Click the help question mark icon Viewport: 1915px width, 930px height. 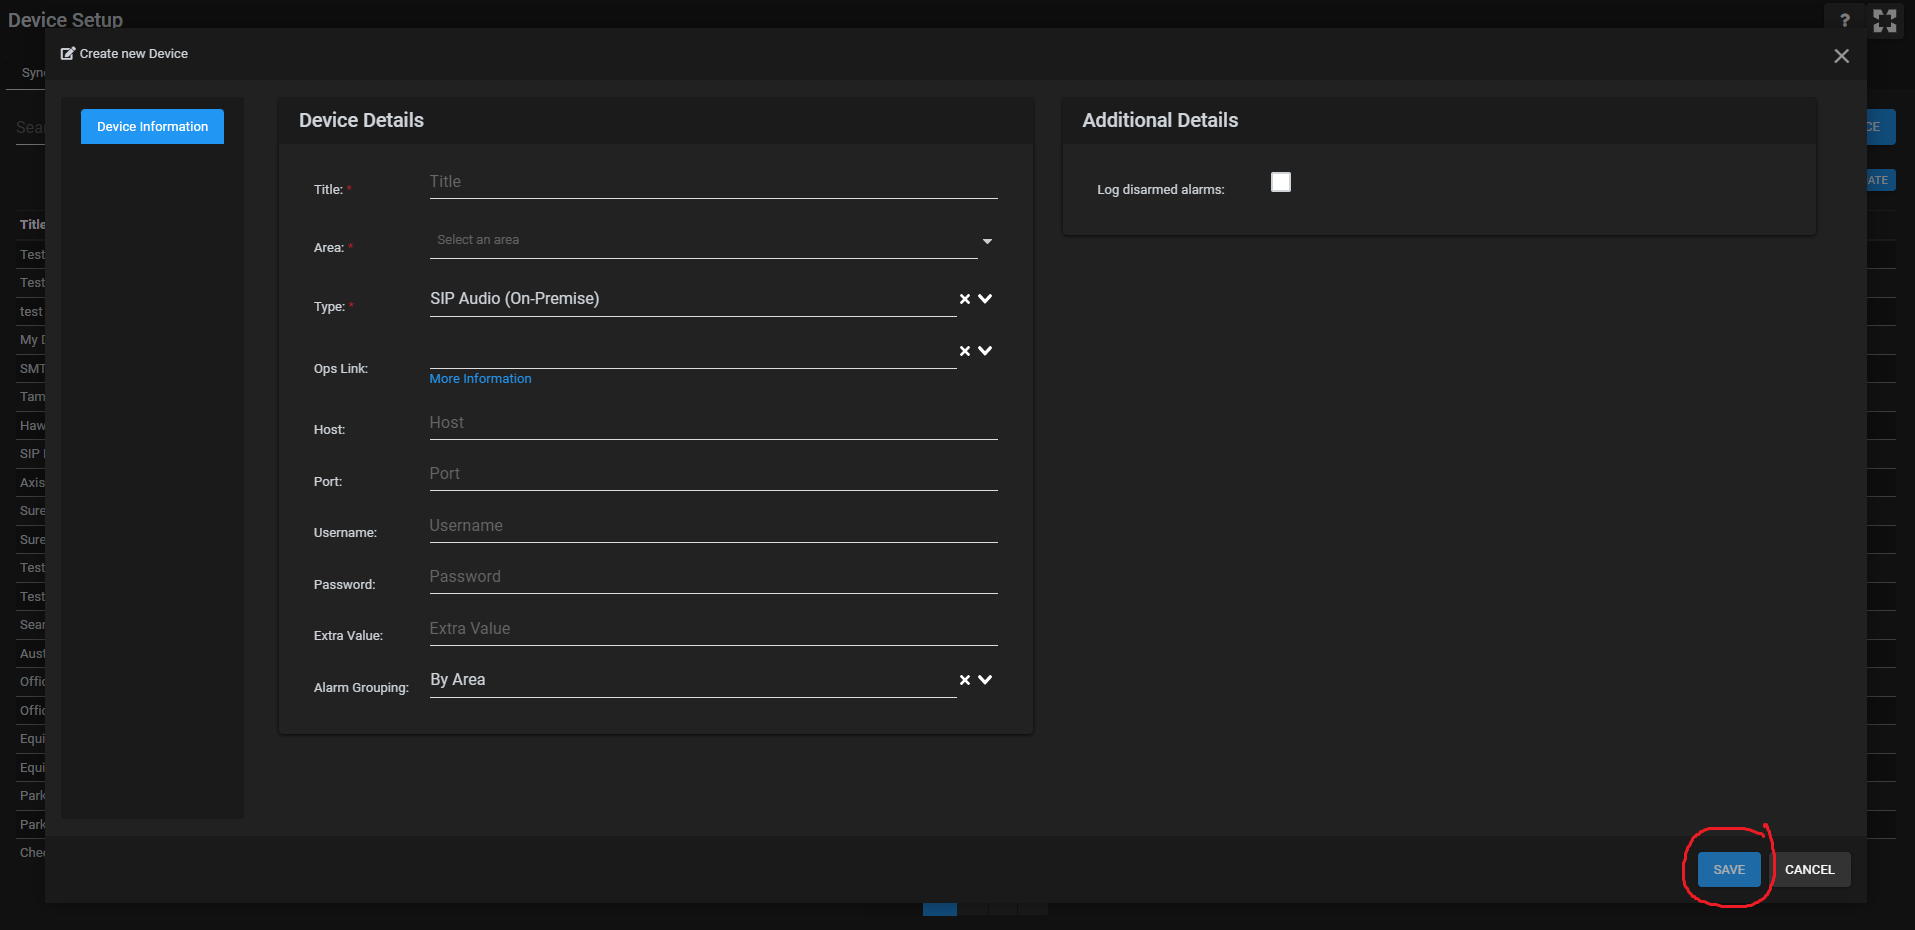pyautogui.click(x=1844, y=20)
